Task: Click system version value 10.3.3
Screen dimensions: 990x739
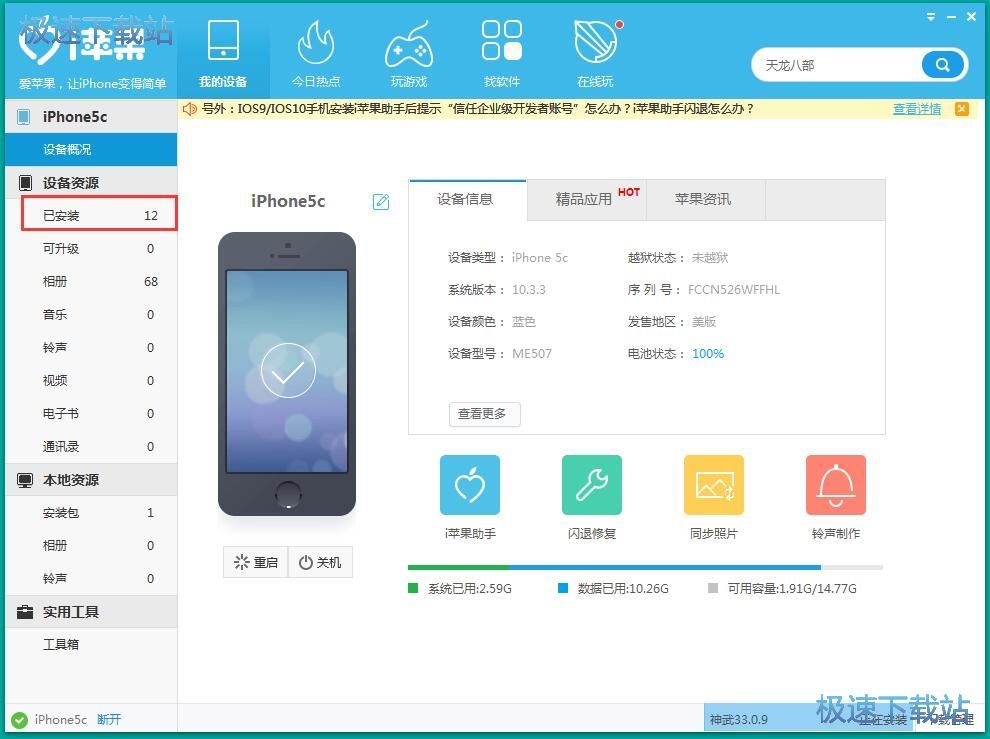Action: point(528,290)
